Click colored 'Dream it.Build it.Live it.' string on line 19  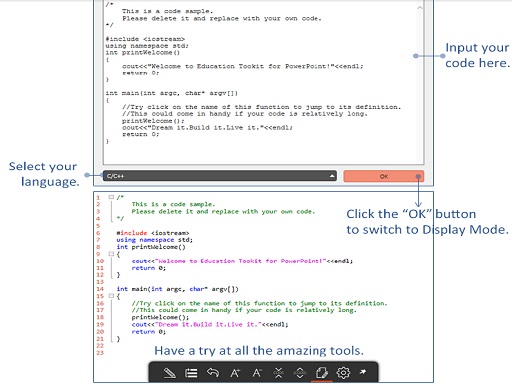[208, 324]
